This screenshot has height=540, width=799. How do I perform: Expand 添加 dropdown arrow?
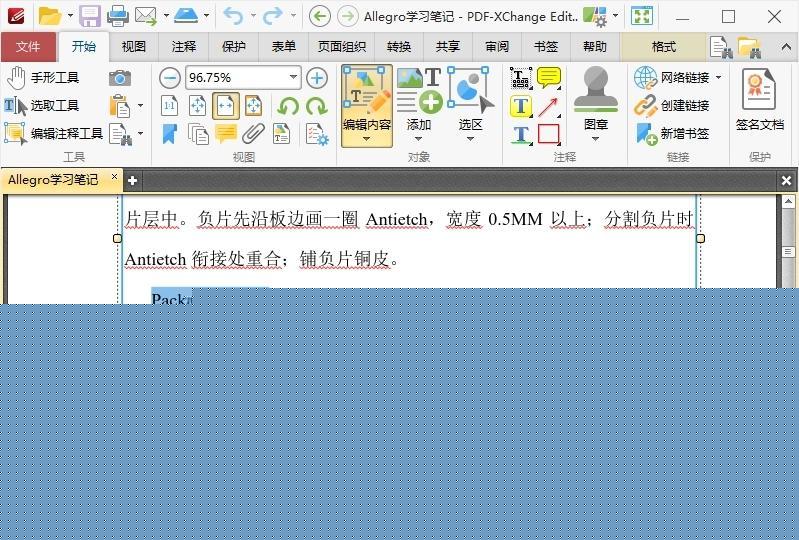(x=418, y=139)
